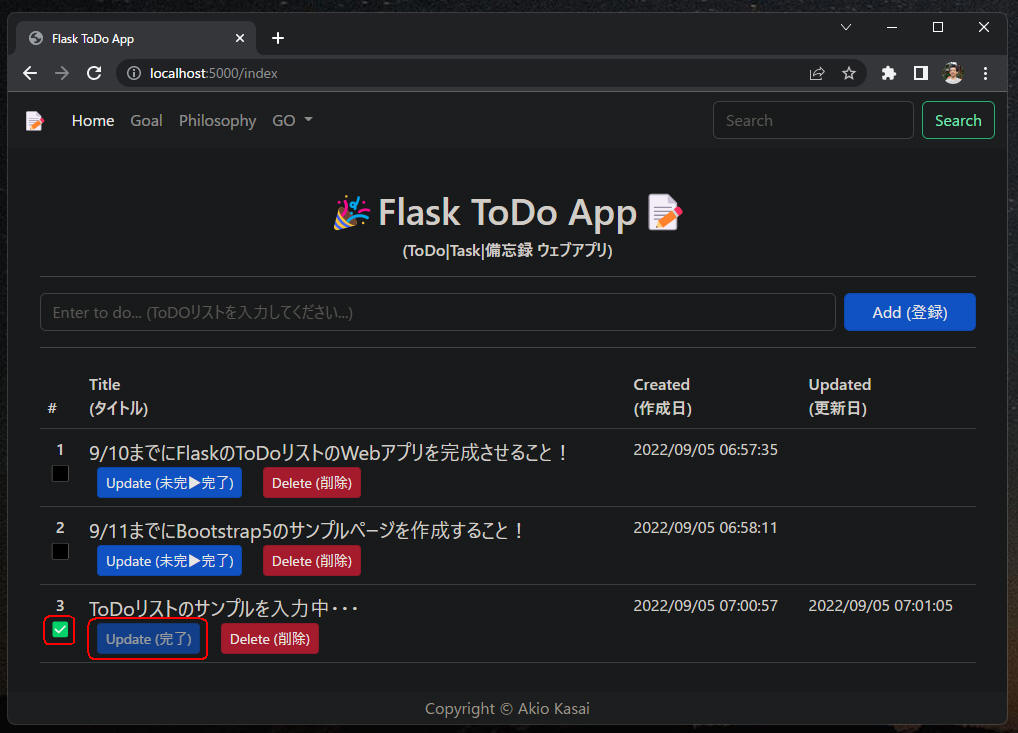1018x733 pixels.
Task: Focus the Enter to do input field
Action: (x=438, y=312)
